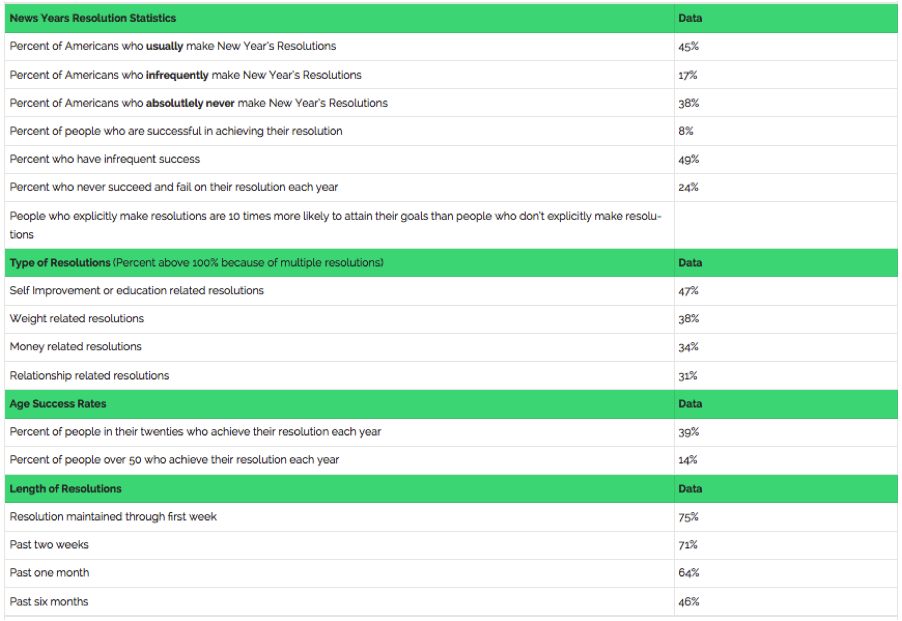Click the people over 50 row text
Image resolution: width=902 pixels, height=621 pixels.
pos(174,460)
